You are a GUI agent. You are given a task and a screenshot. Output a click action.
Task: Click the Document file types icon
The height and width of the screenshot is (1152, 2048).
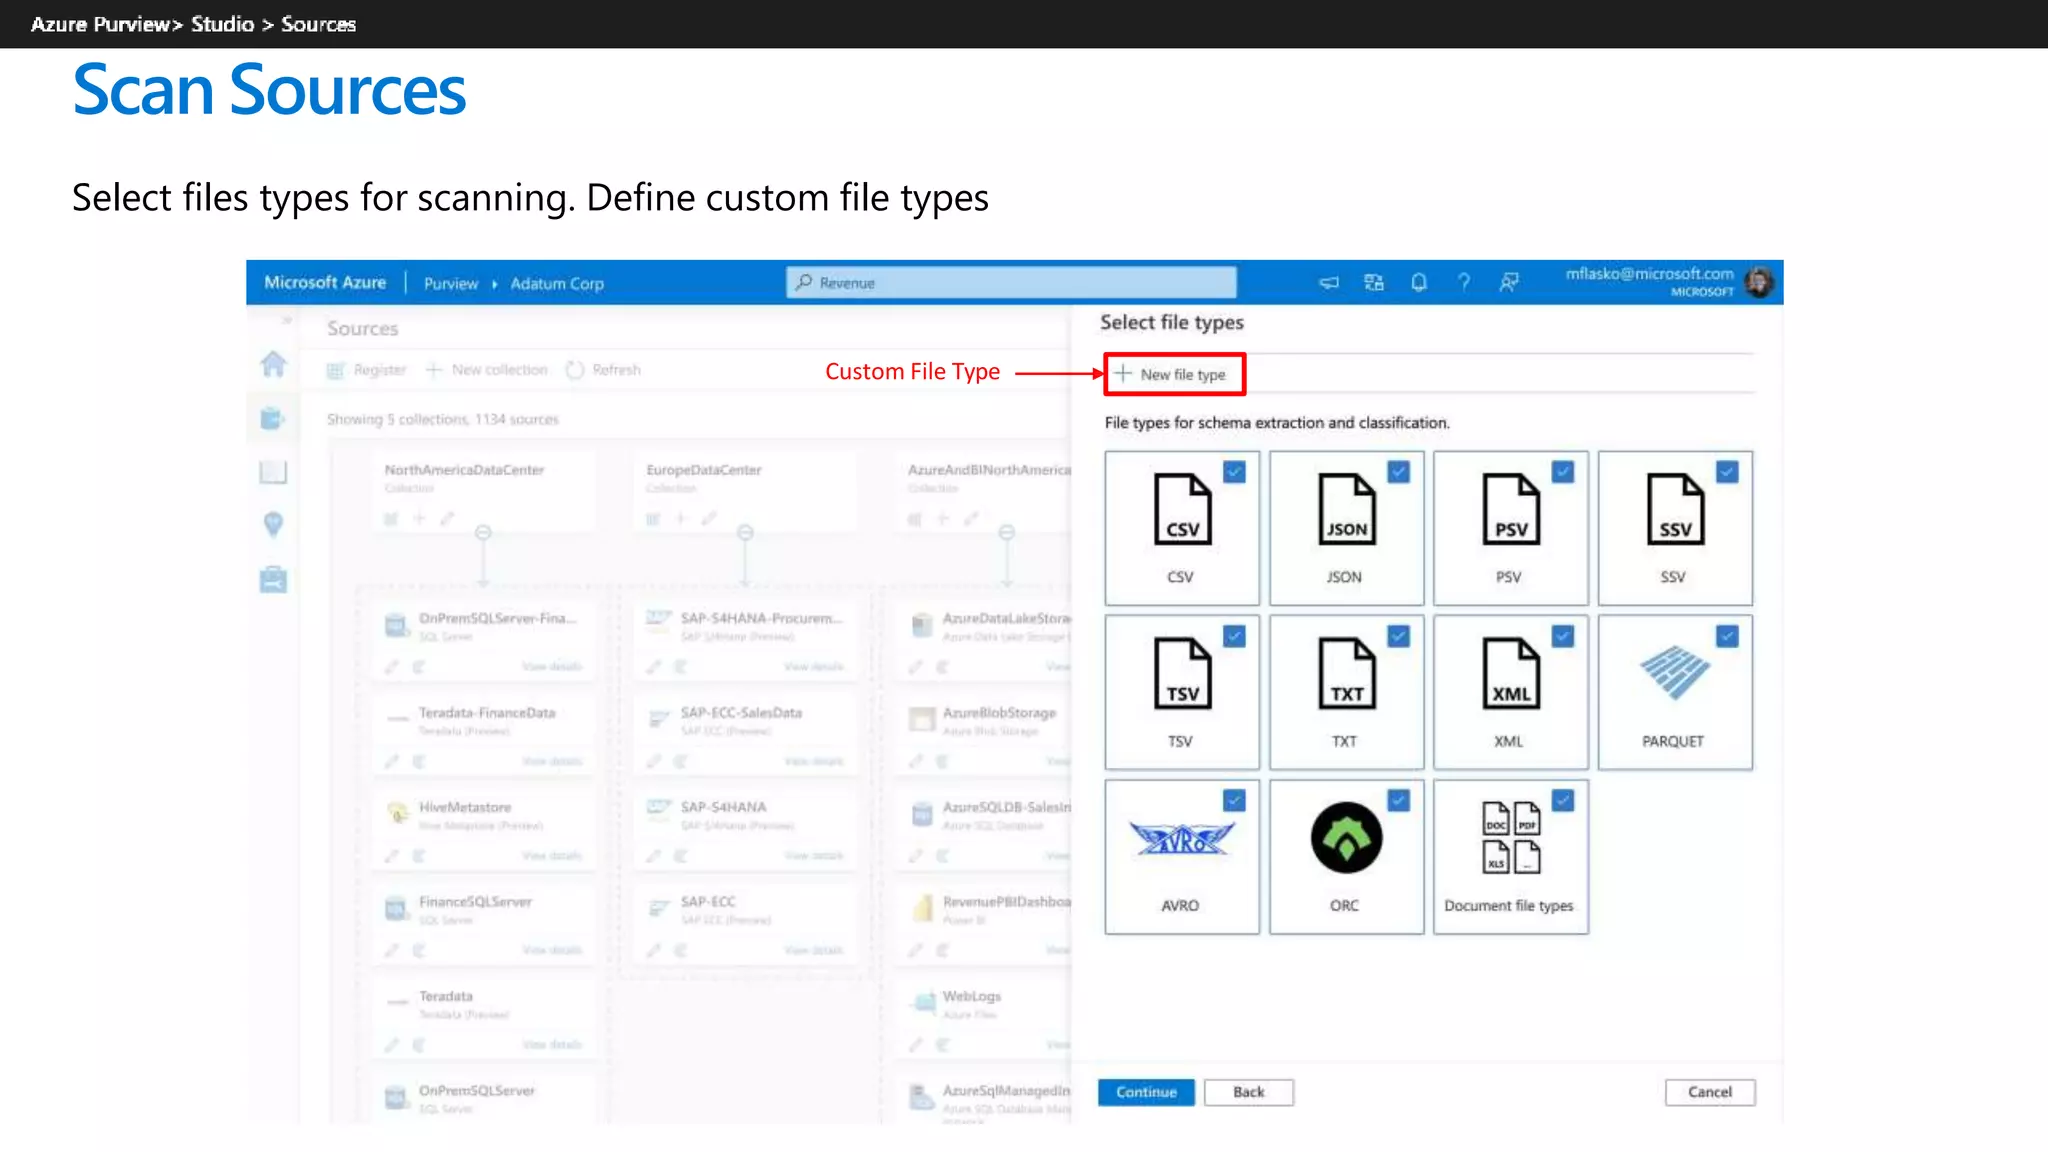tap(1510, 838)
